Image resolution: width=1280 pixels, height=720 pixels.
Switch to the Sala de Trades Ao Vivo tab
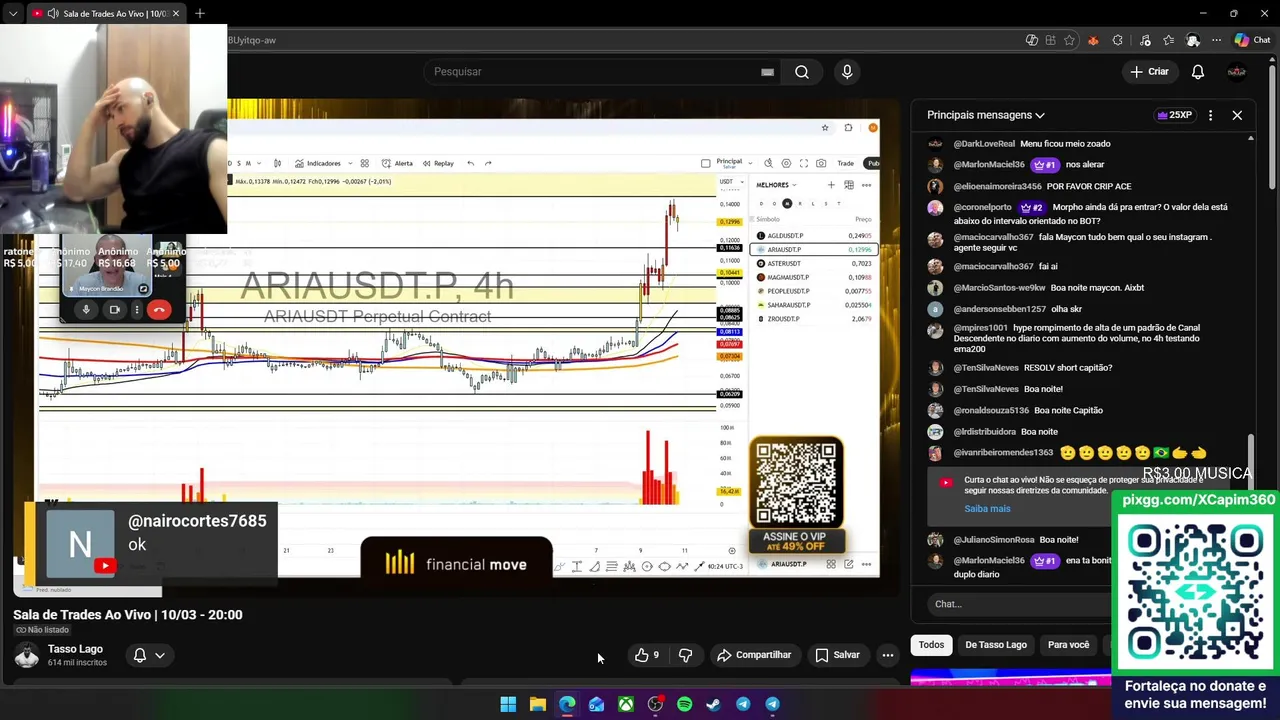[x=105, y=14]
